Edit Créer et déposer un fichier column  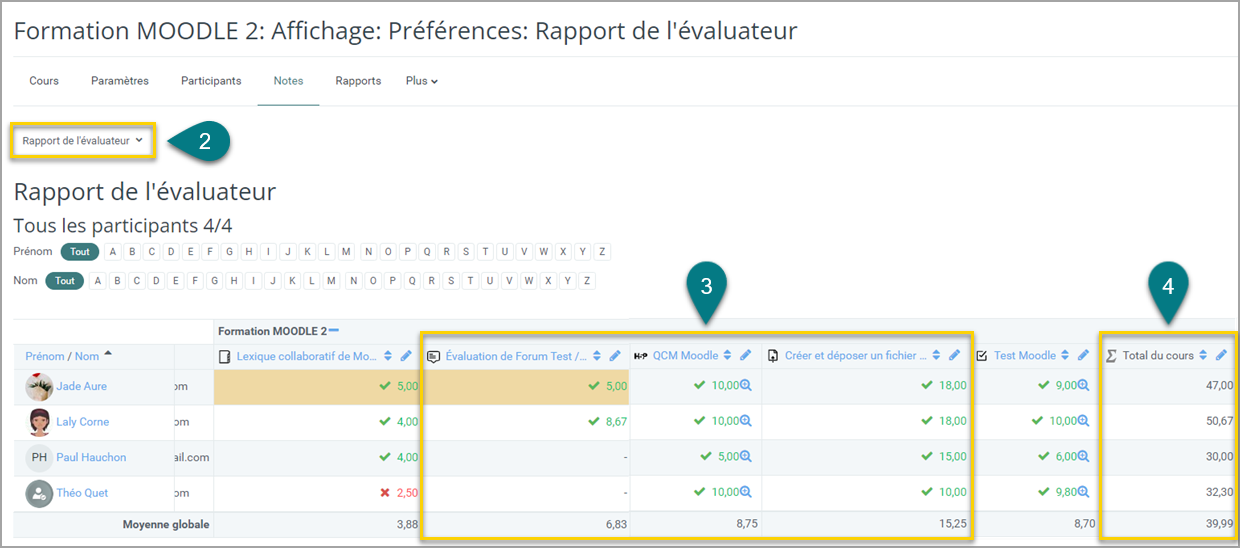pos(954,356)
